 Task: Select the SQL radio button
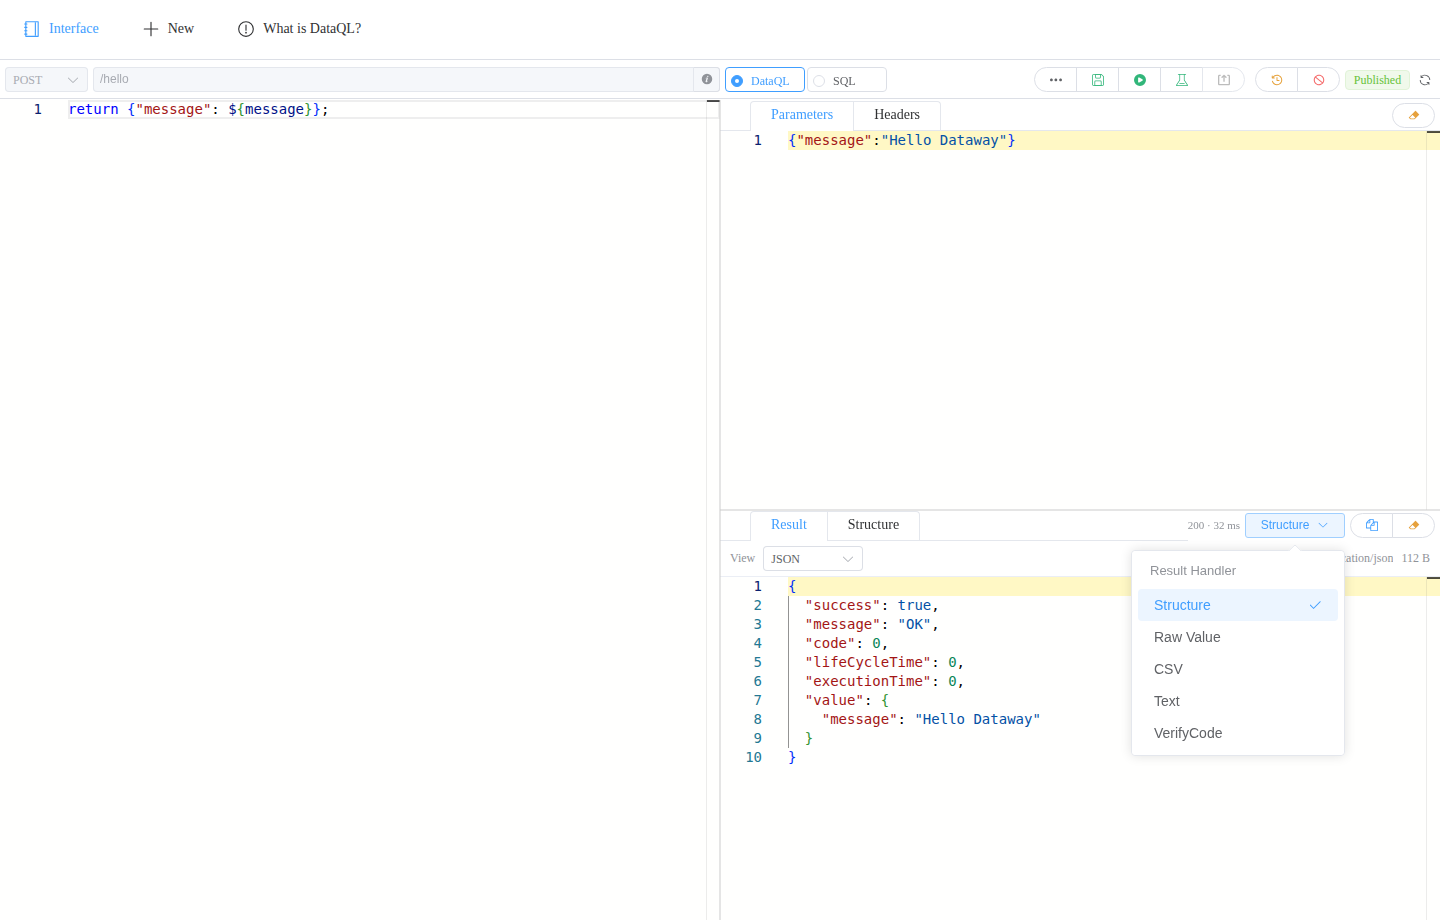pos(846,80)
